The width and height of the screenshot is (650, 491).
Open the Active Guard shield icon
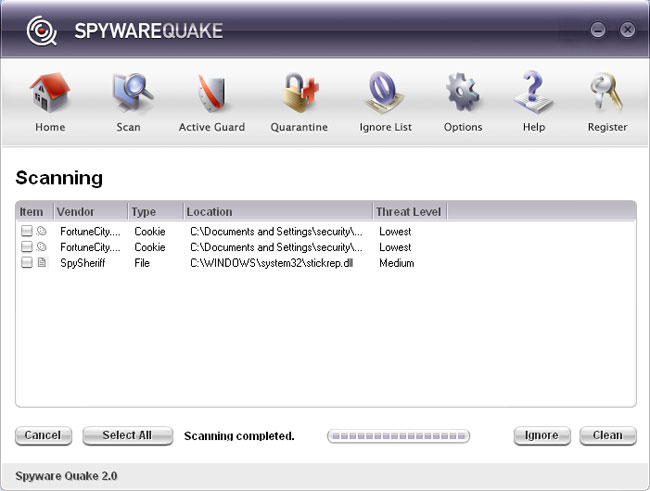[x=211, y=93]
